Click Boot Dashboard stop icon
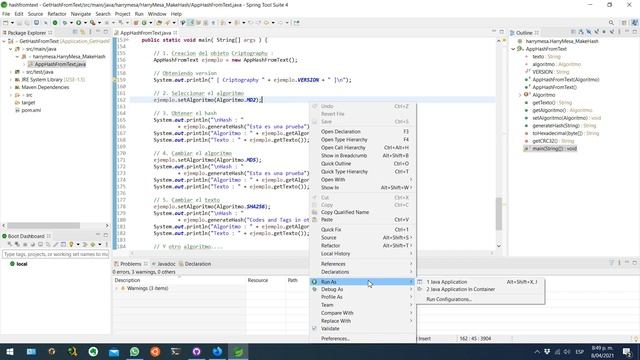The width and height of the screenshot is (640, 360). point(25,244)
